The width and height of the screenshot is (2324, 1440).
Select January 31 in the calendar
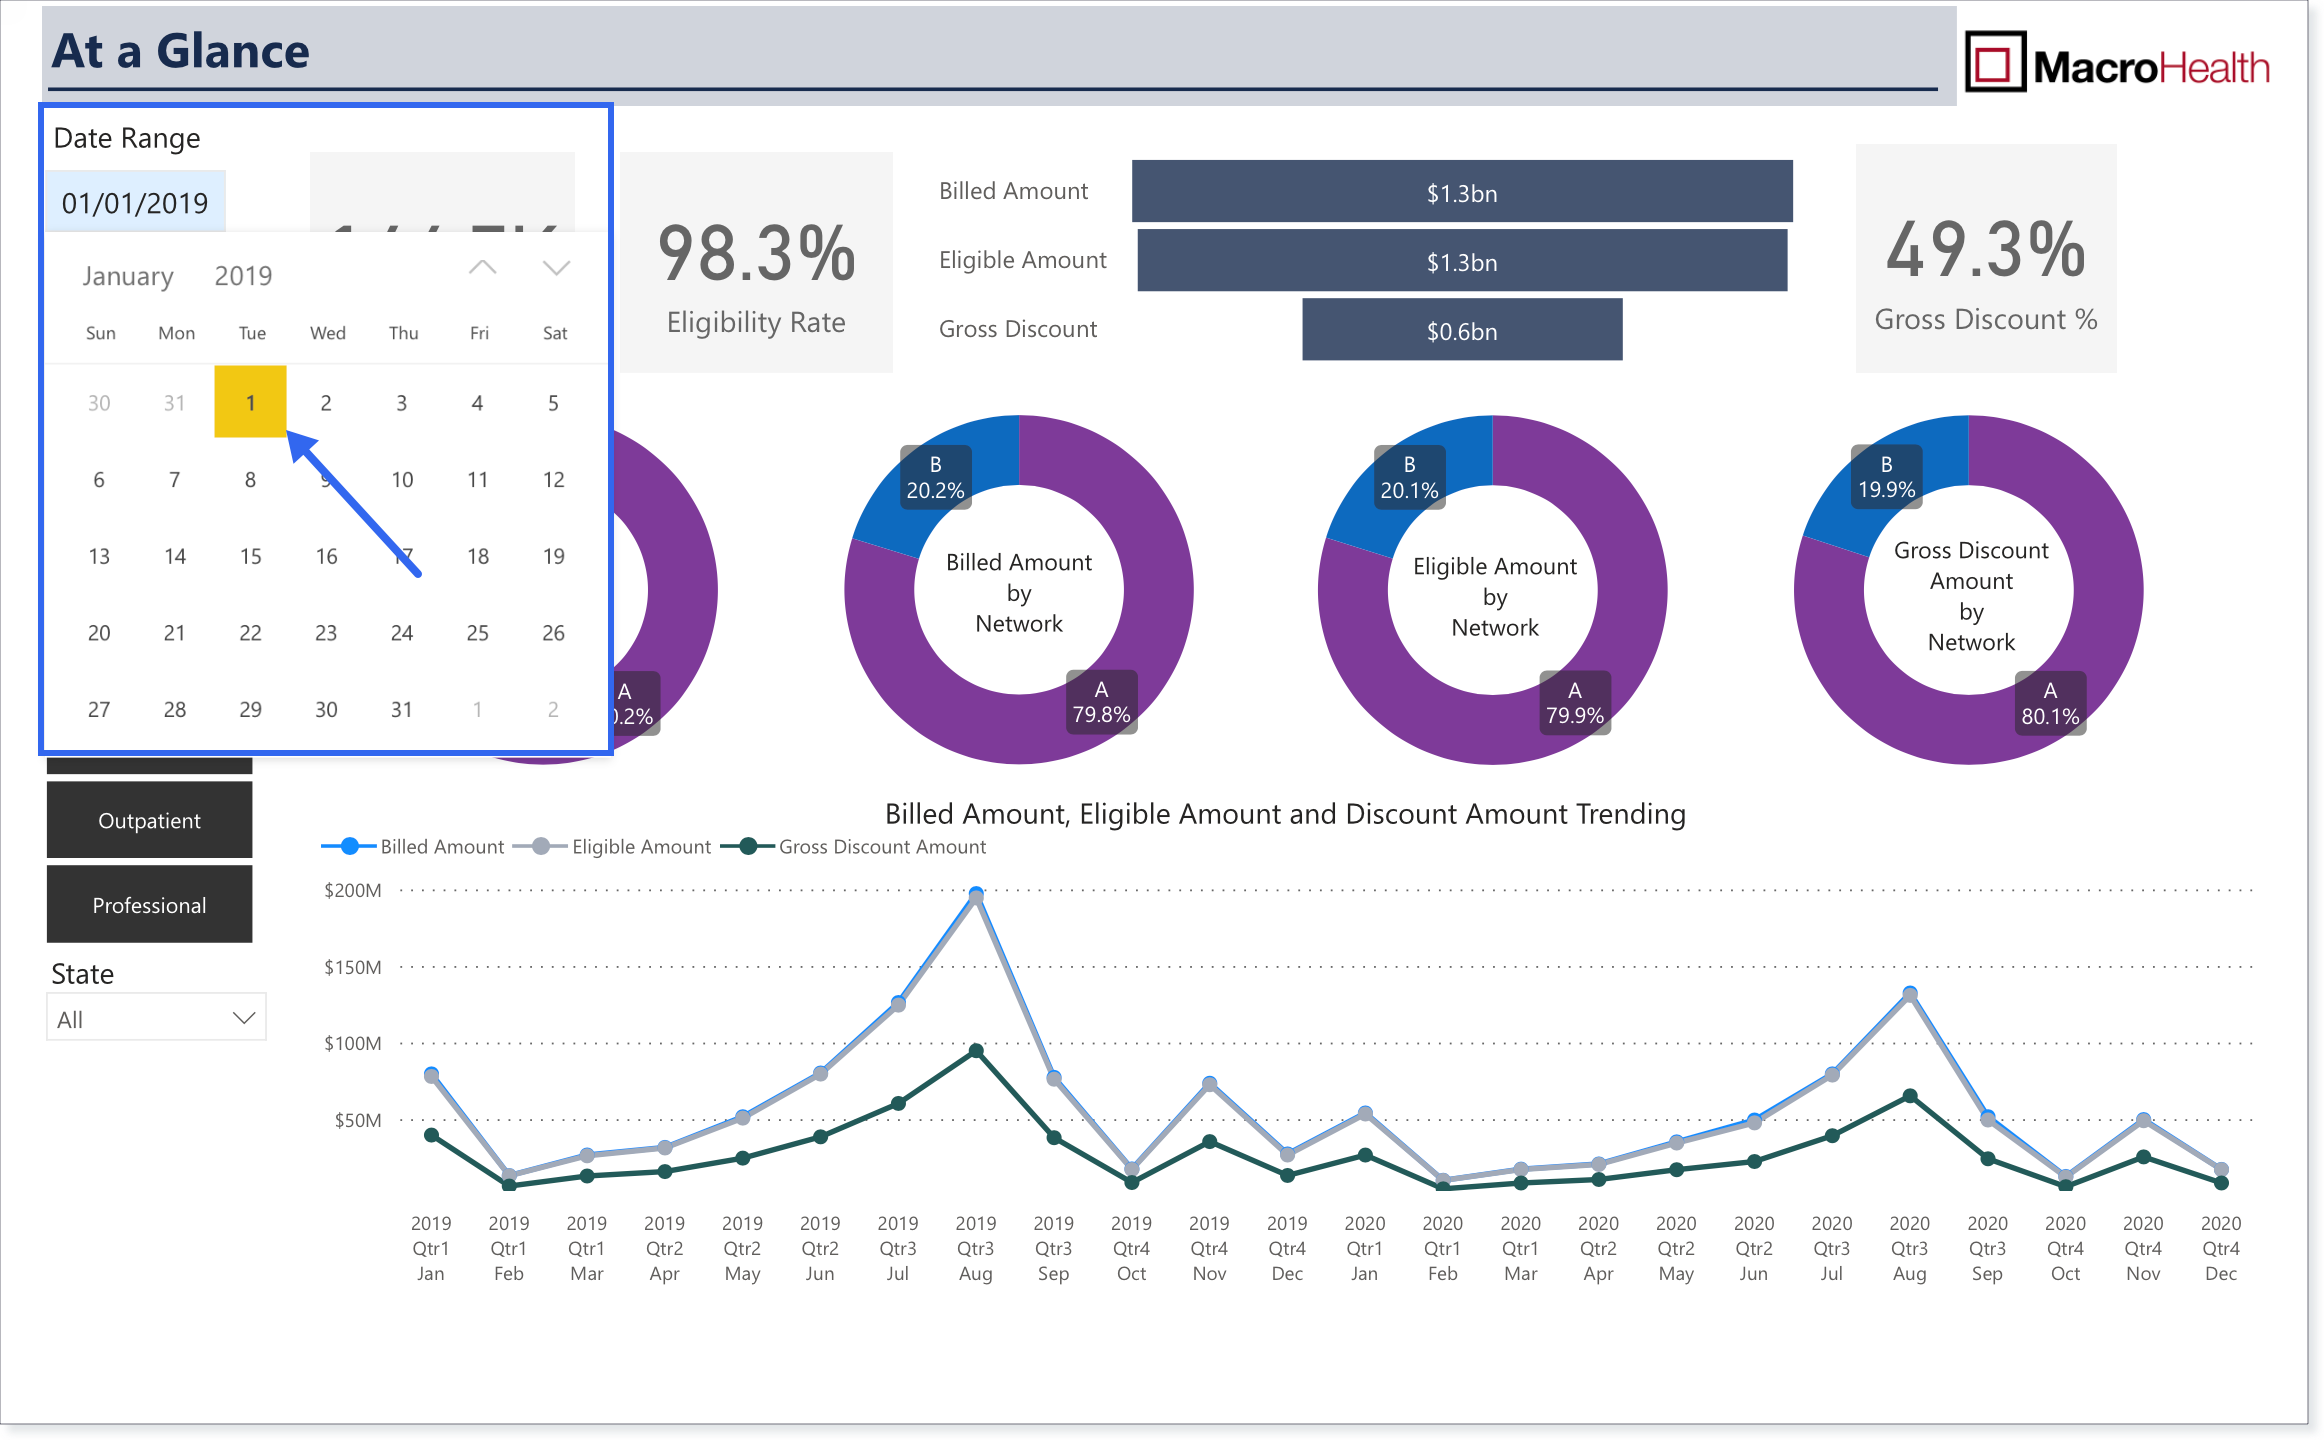pyautogui.click(x=402, y=709)
